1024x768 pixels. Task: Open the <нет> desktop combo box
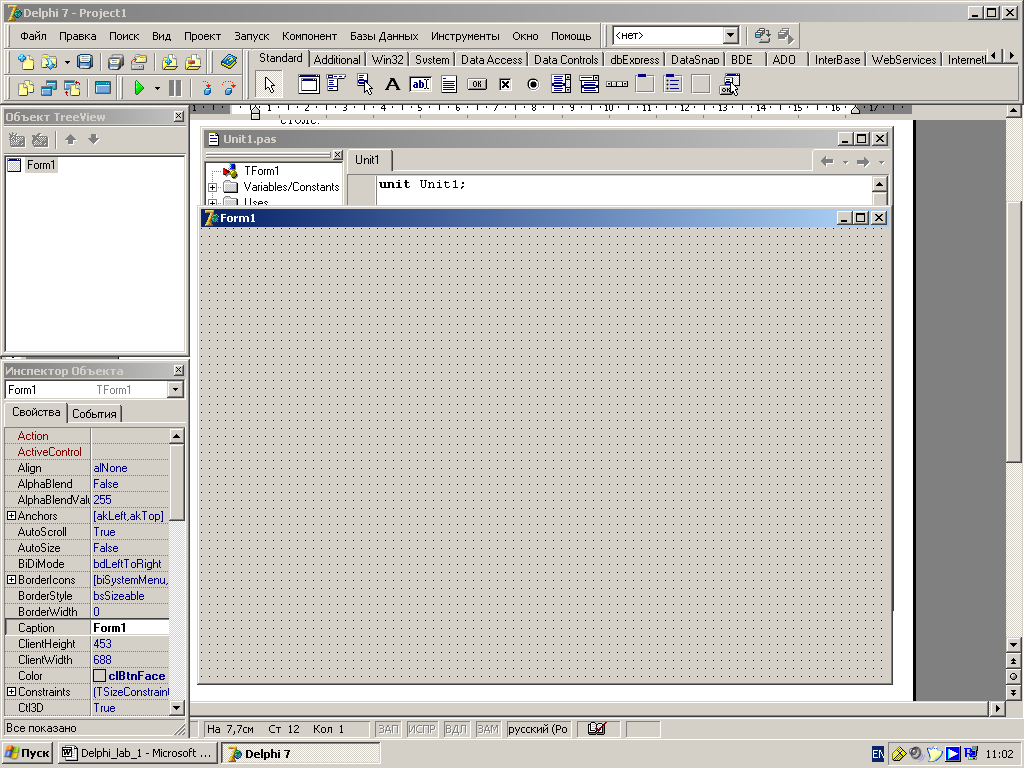[x=731, y=35]
